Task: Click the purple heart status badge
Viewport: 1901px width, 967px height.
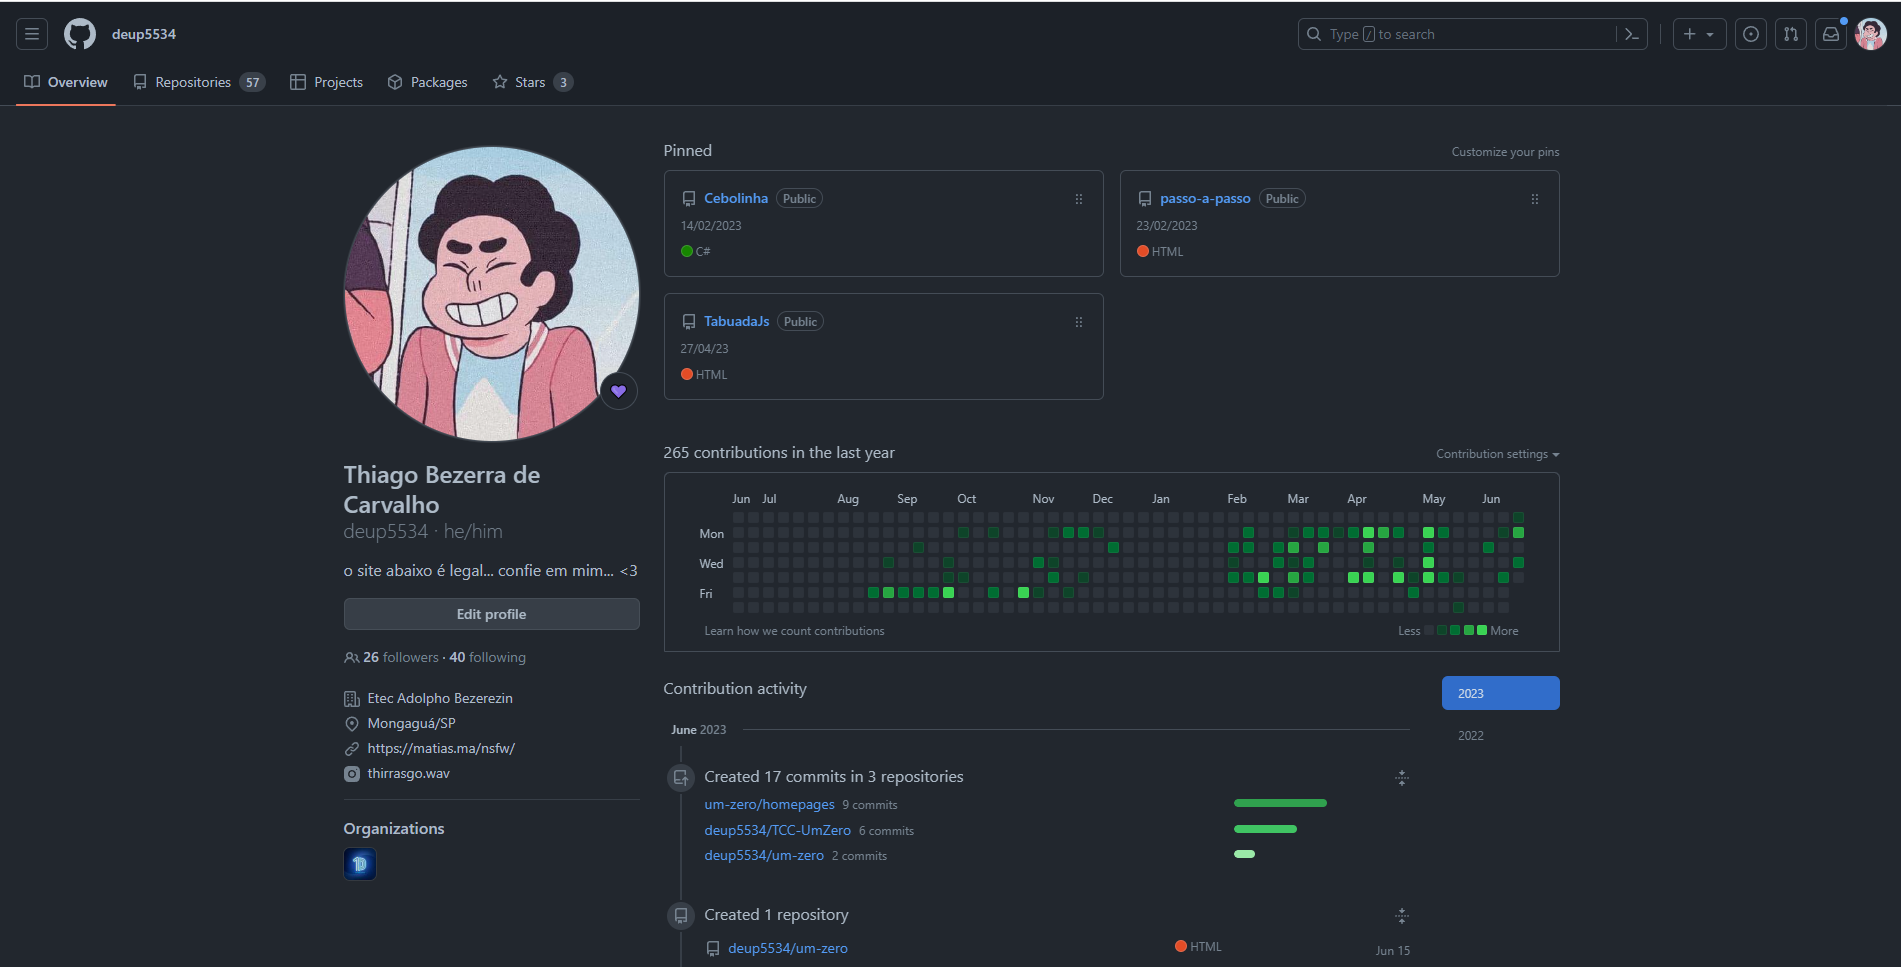Action: 619,391
